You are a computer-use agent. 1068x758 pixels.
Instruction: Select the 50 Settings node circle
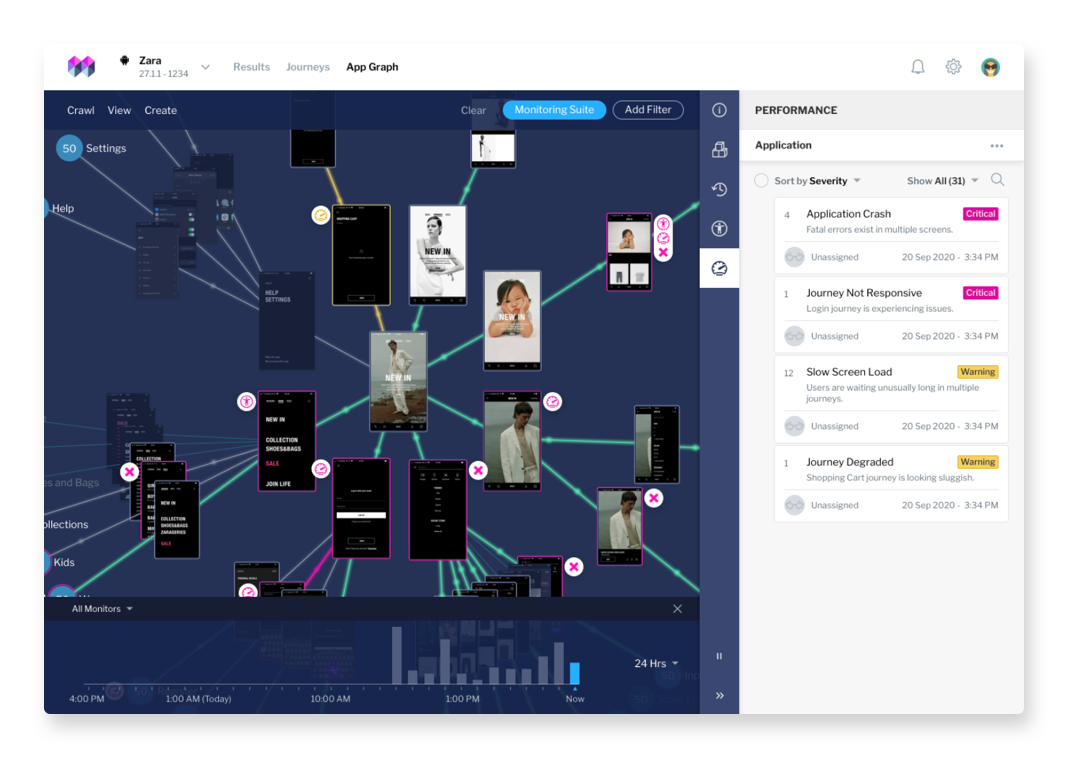coord(69,148)
